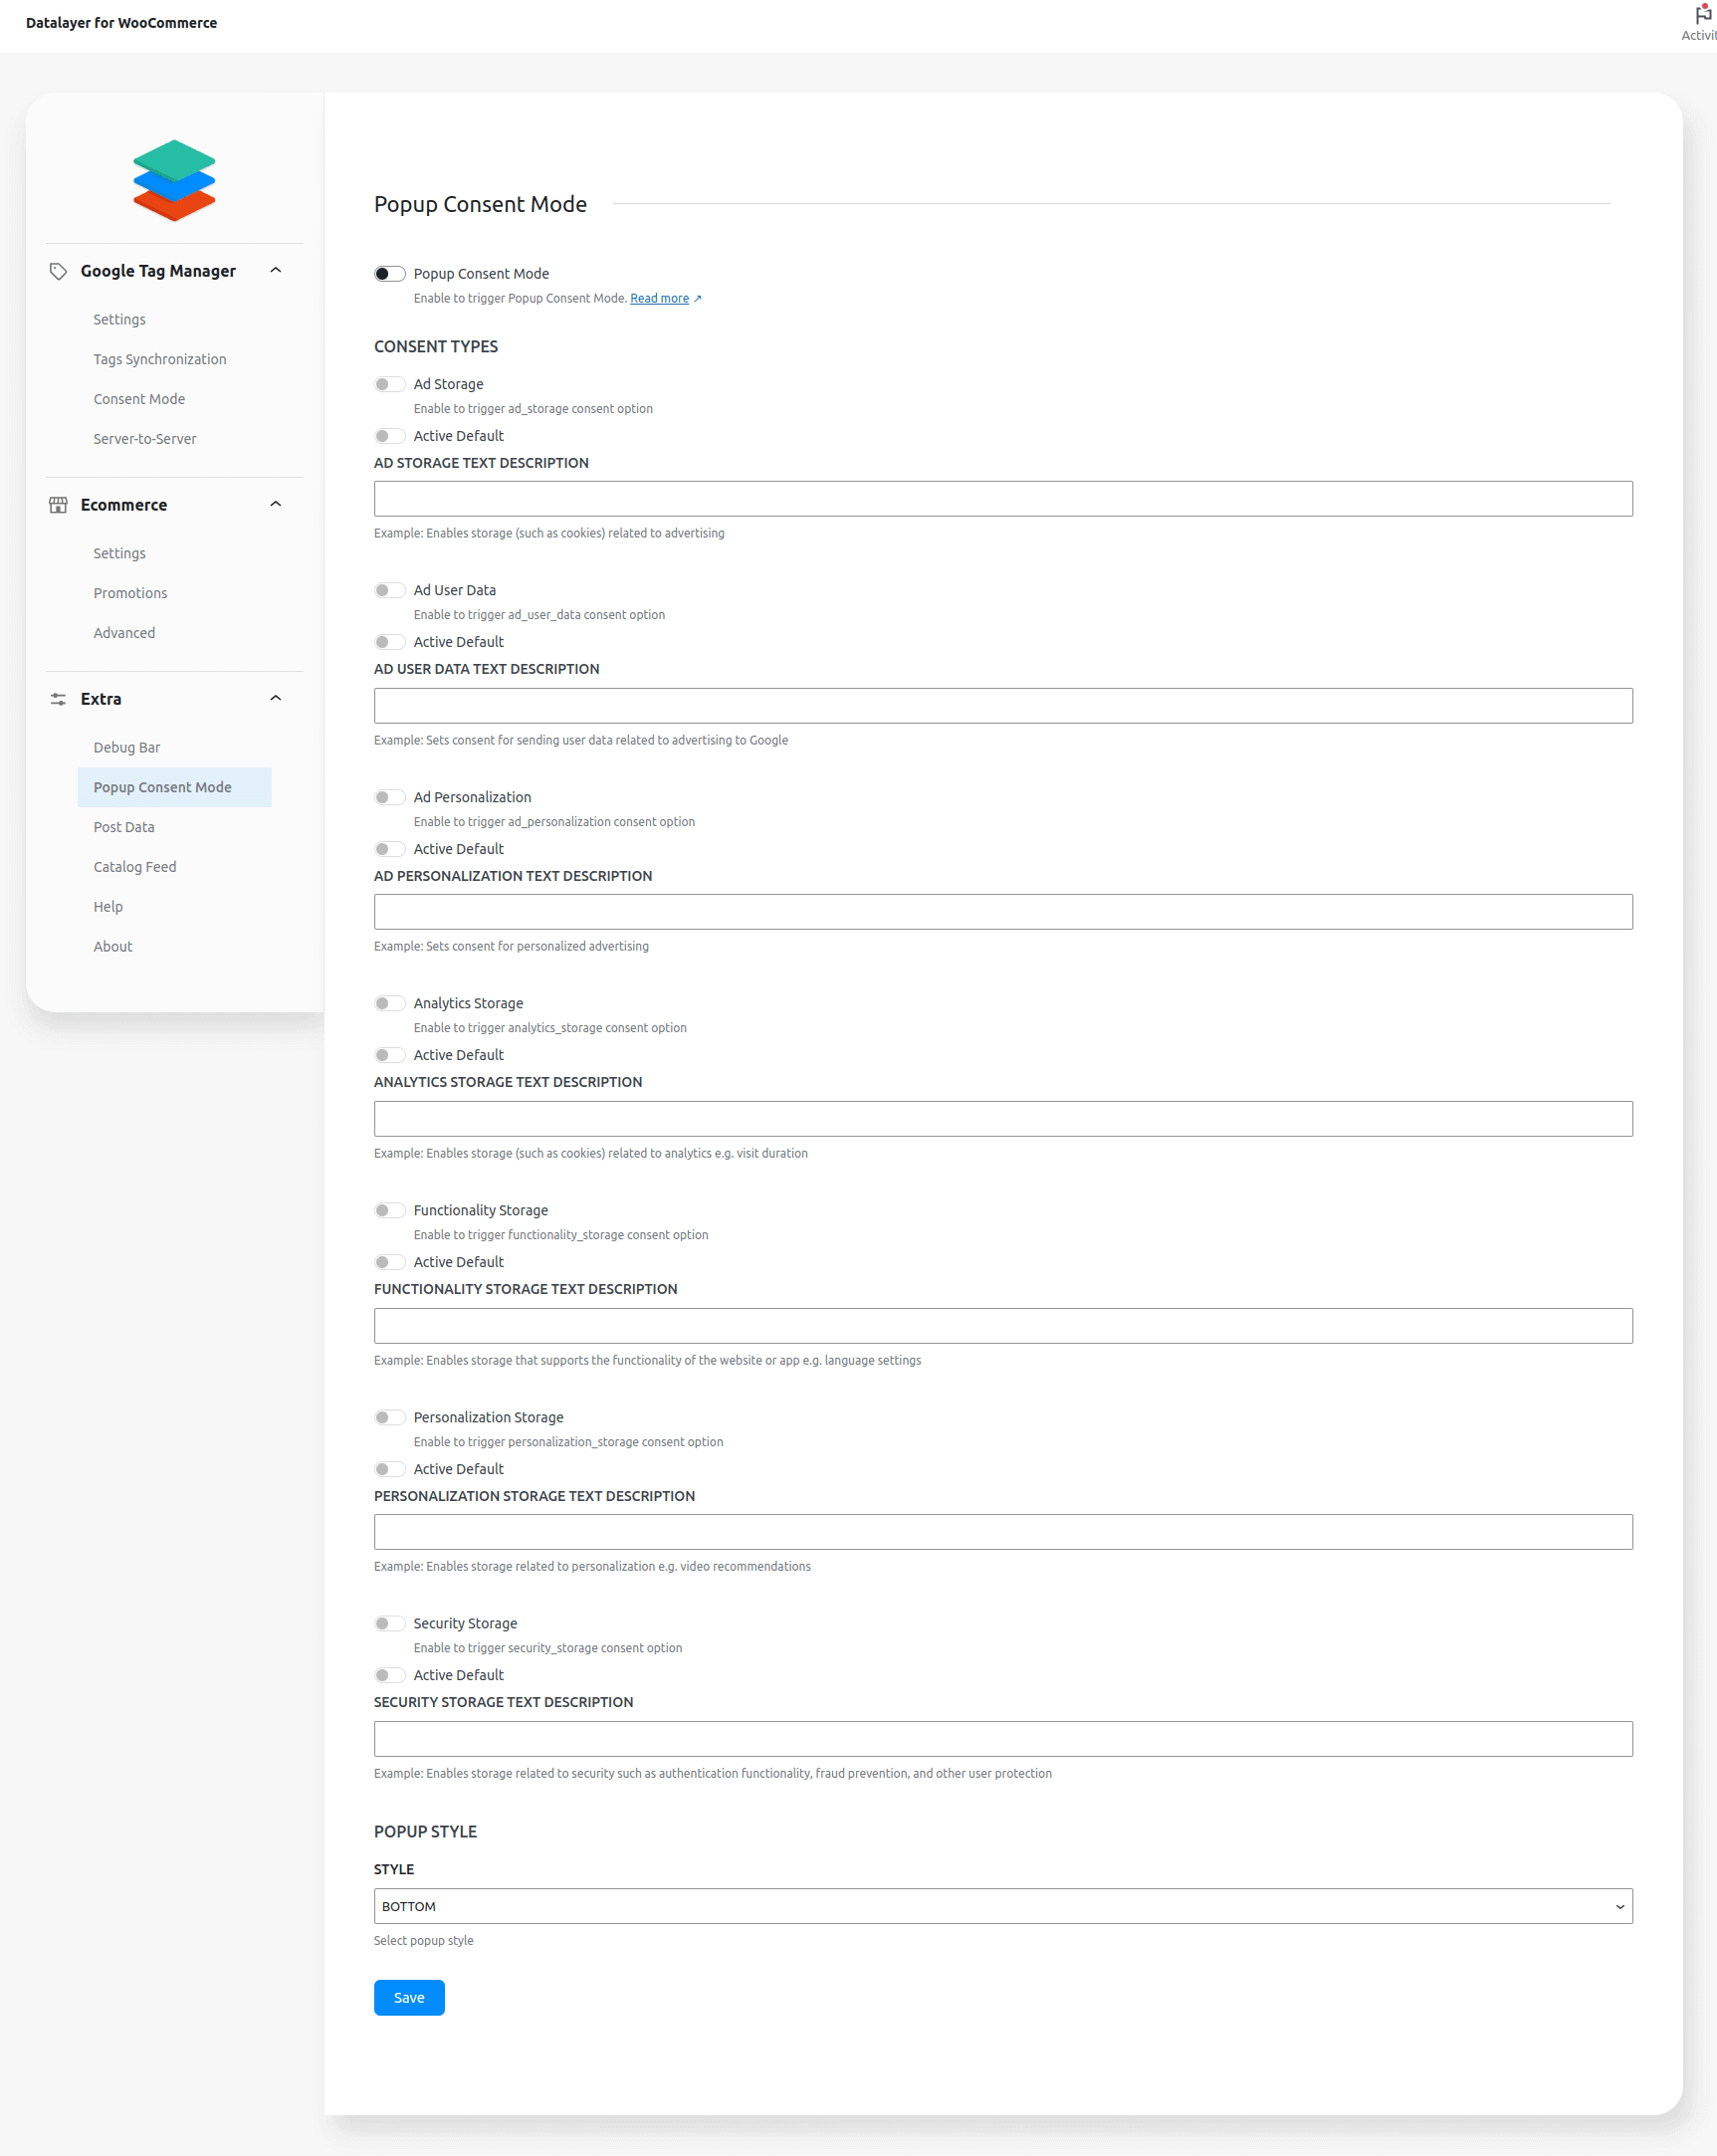1717x2156 pixels.
Task: Toggle Active Default under Analytics Storage
Action: point(390,1055)
